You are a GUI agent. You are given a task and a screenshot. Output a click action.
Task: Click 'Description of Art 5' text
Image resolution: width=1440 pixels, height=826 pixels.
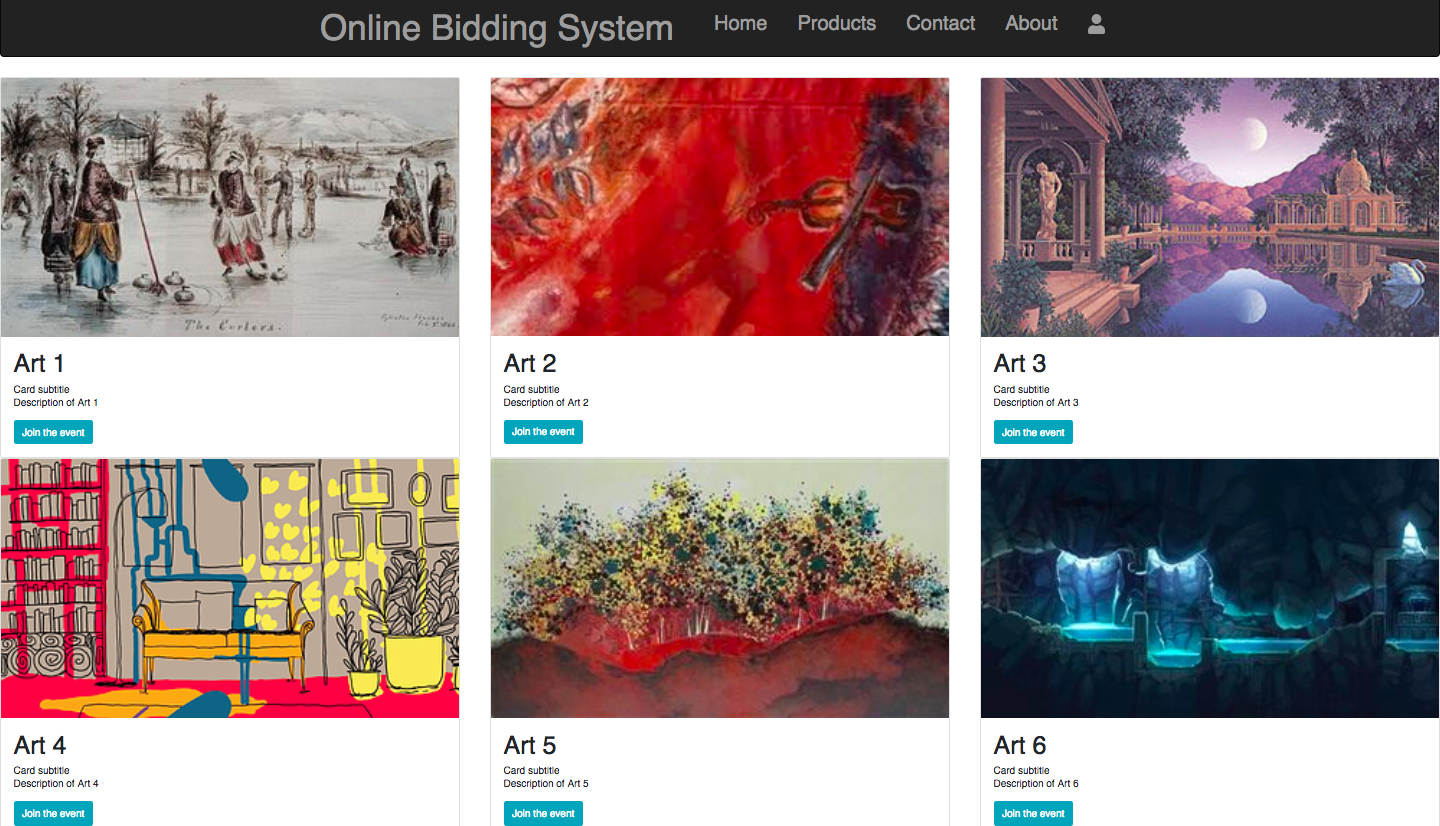click(546, 784)
